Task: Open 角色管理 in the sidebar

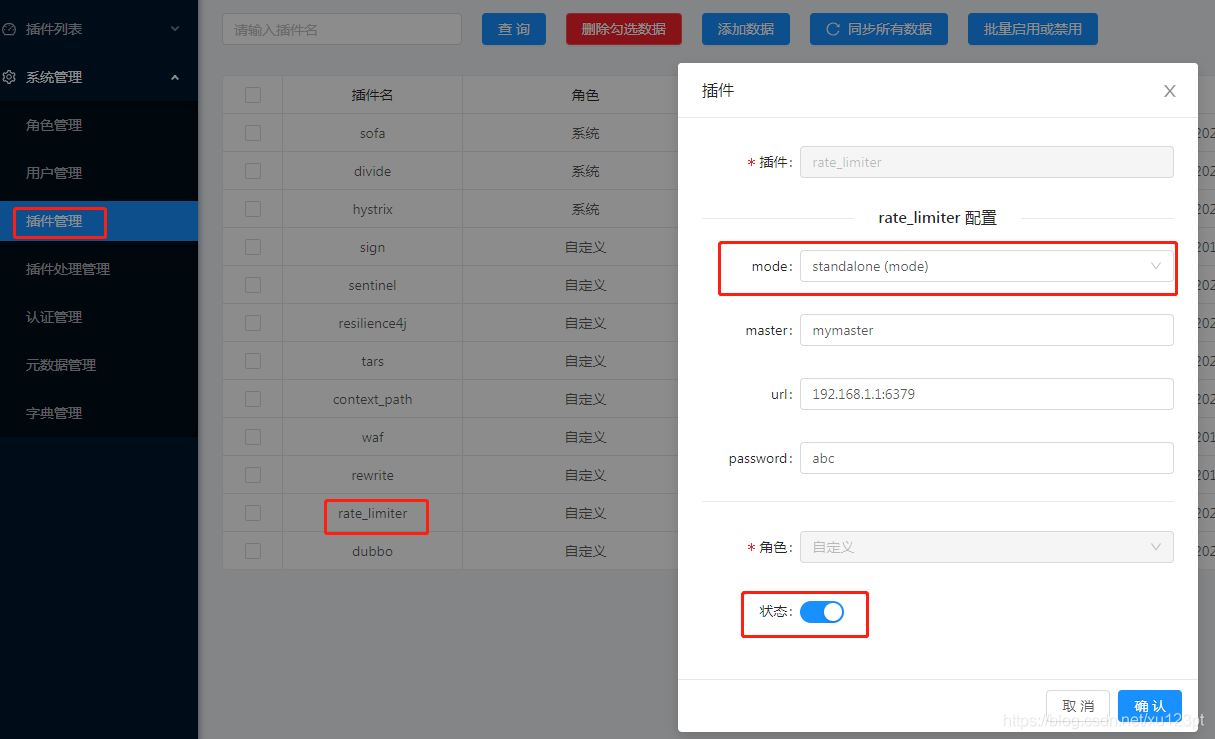Action: click(99, 125)
